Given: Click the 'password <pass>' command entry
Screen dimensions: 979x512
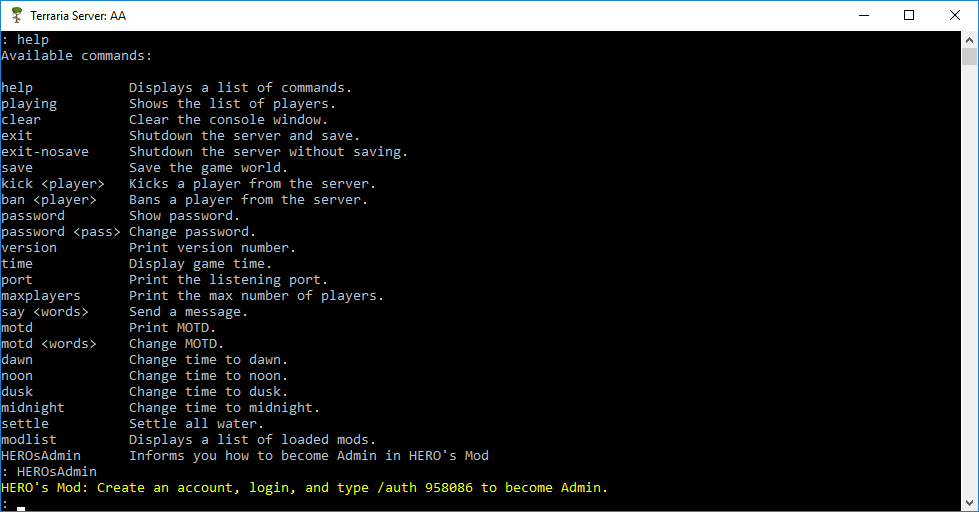Looking at the screenshot, I should (x=61, y=232).
